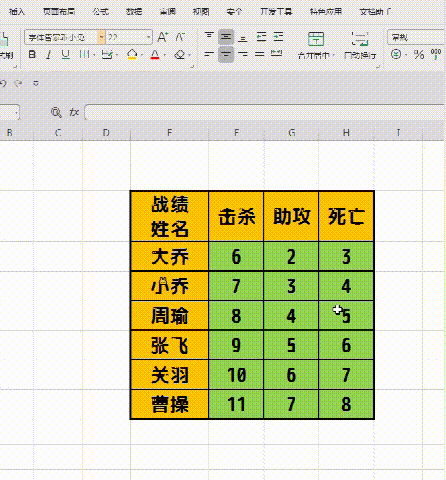This screenshot has height=480, width=446.
Task: Toggle italic formatting
Action: [49, 54]
